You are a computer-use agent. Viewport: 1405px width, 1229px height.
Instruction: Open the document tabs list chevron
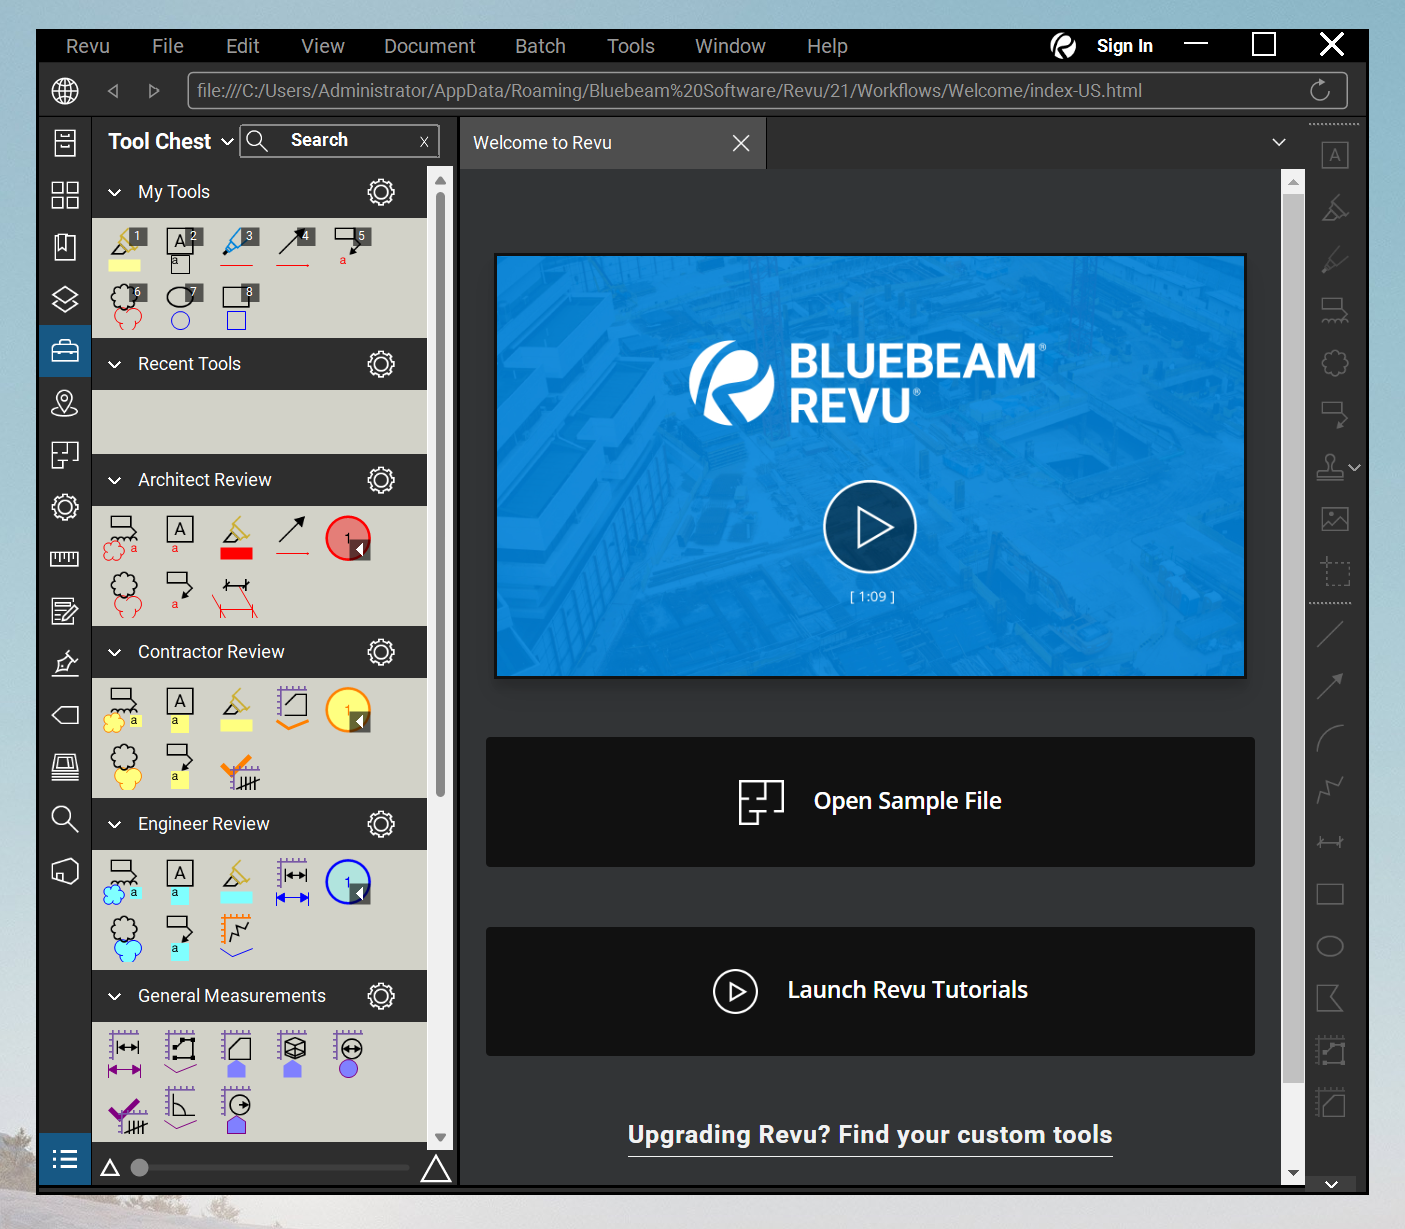1278,142
